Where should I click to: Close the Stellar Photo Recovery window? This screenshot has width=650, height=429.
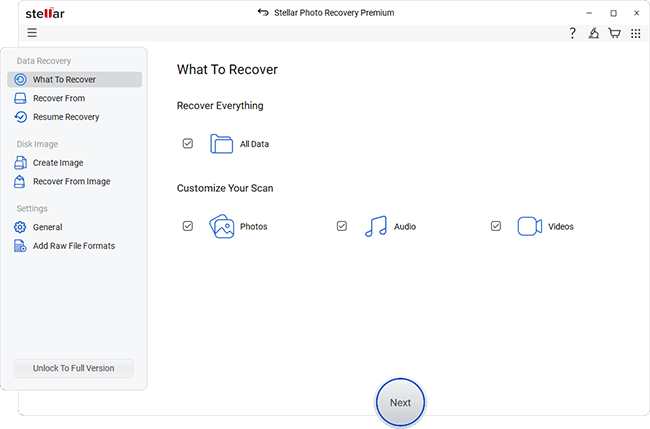[x=637, y=13]
